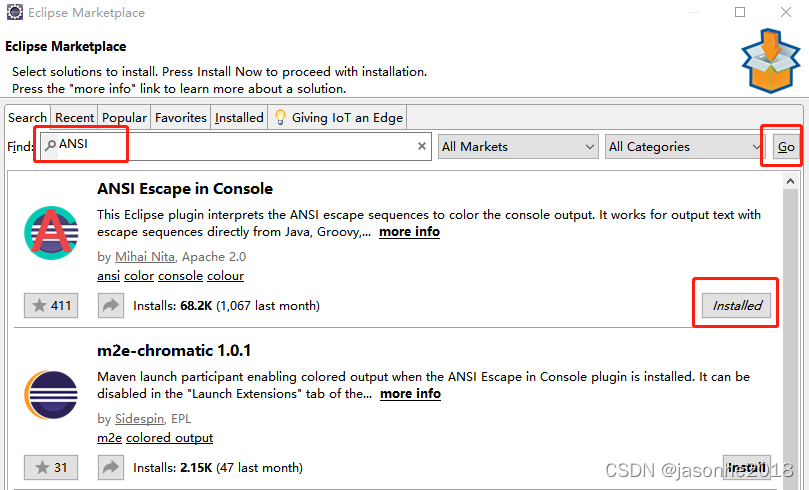Click the Go search button
809x490 pixels.
tap(786, 146)
